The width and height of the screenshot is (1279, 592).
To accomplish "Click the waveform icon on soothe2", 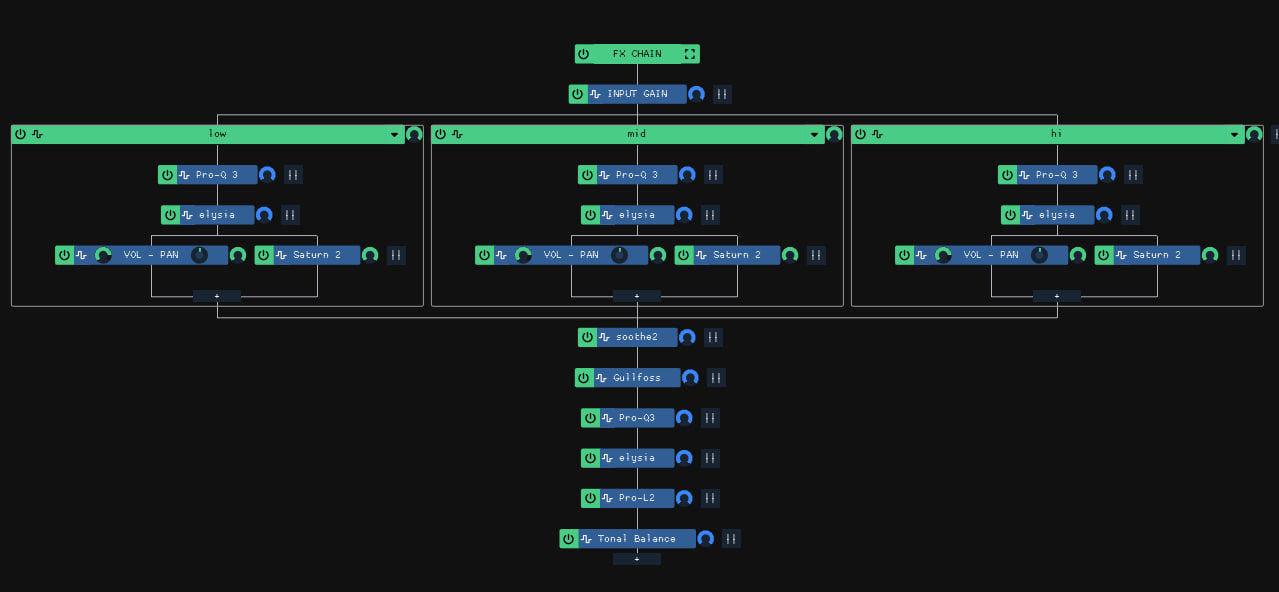I will (604, 337).
